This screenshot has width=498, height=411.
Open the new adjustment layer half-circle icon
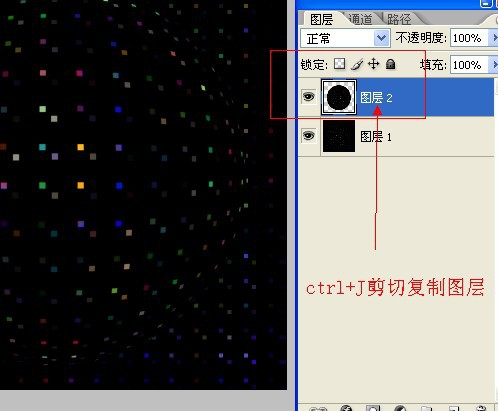coord(400,408)
